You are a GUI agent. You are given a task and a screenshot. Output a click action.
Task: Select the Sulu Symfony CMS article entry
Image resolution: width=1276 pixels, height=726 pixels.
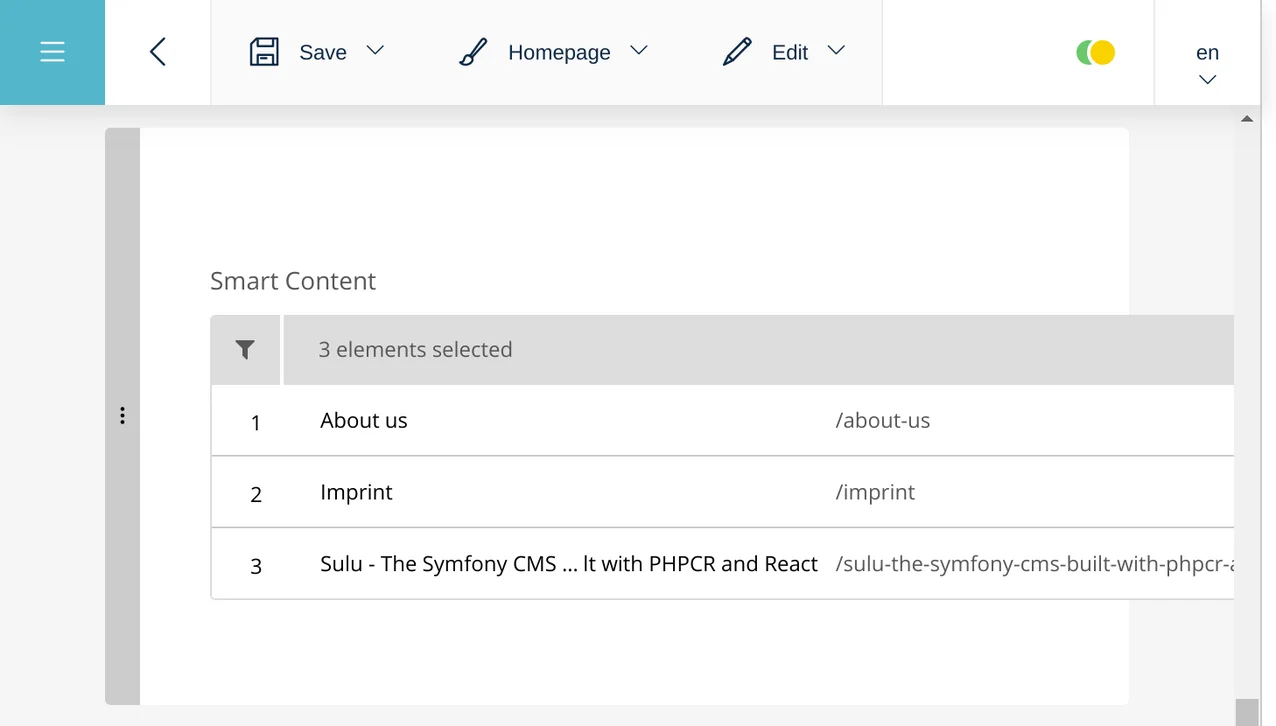568,563
